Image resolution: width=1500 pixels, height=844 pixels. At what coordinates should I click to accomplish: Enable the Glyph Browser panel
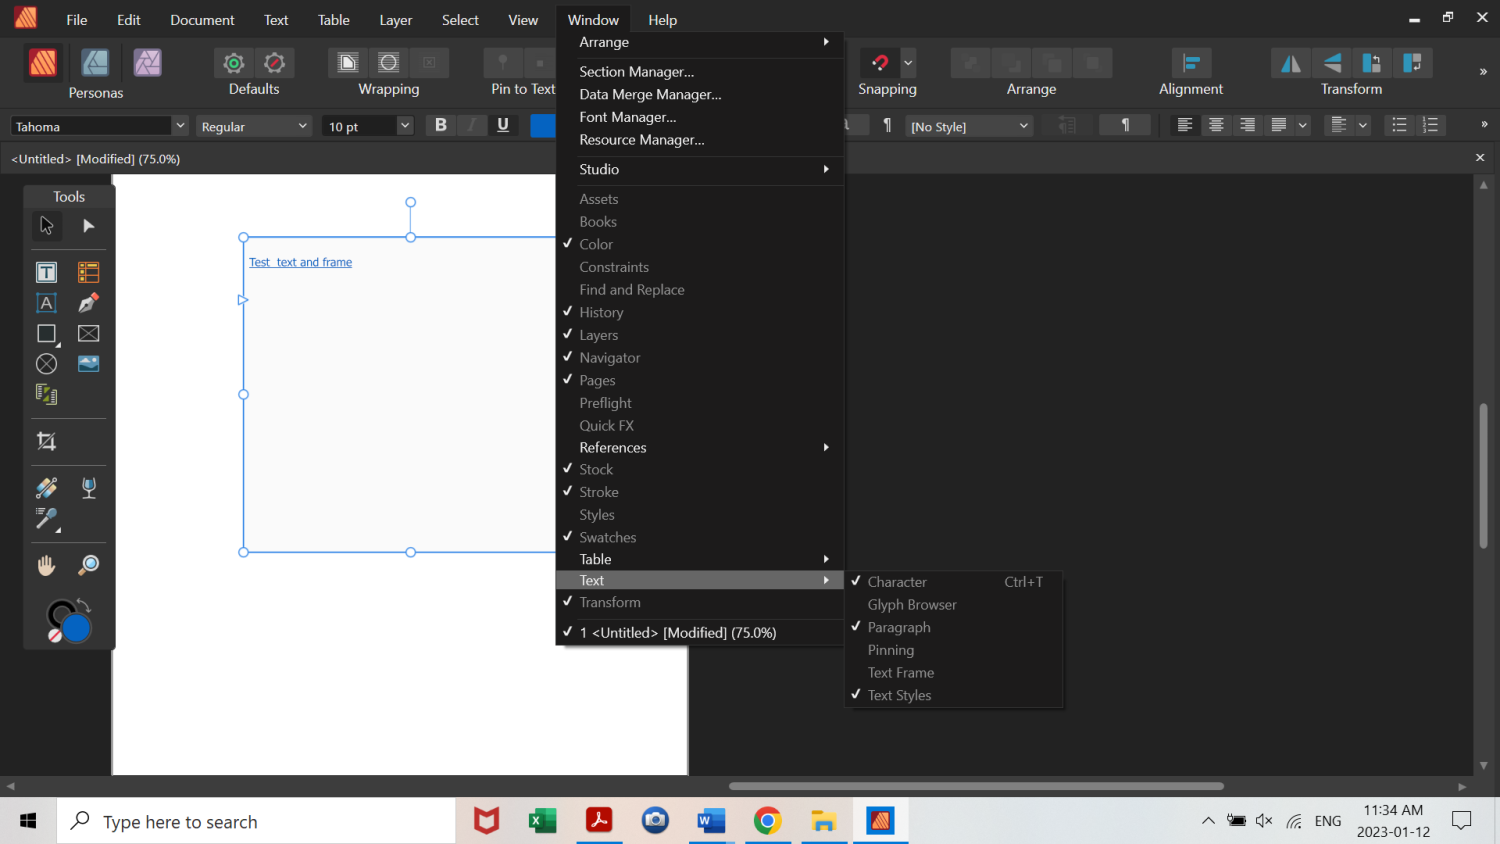[x=911, y=605]
